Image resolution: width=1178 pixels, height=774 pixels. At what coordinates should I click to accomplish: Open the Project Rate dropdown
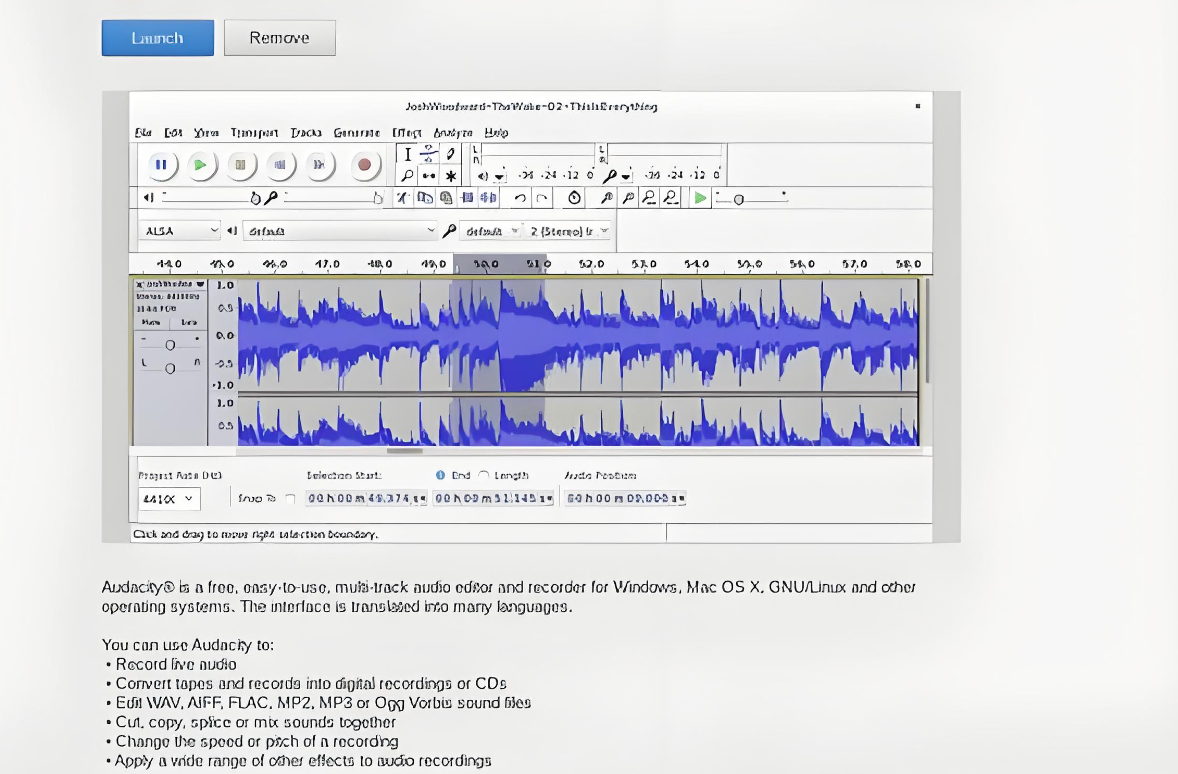pyautogui.click(x=169, y=498)
